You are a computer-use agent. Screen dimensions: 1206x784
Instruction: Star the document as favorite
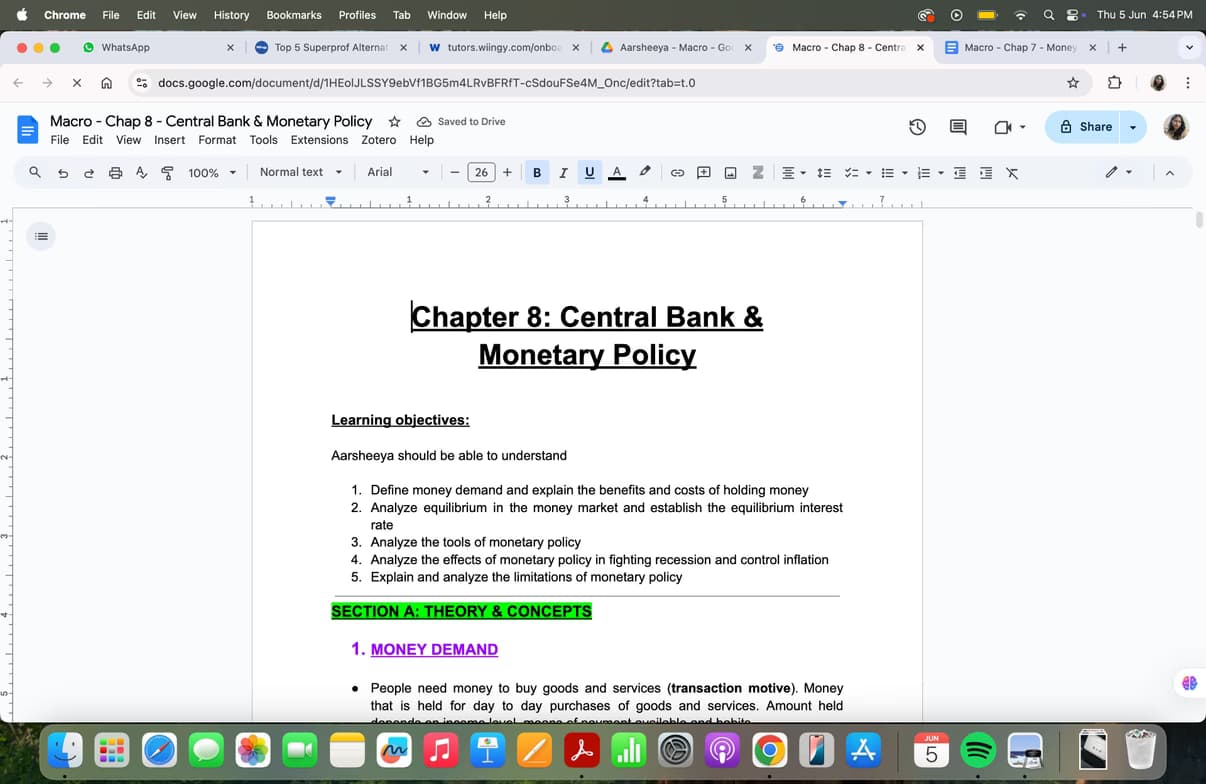tap(393, 120)
